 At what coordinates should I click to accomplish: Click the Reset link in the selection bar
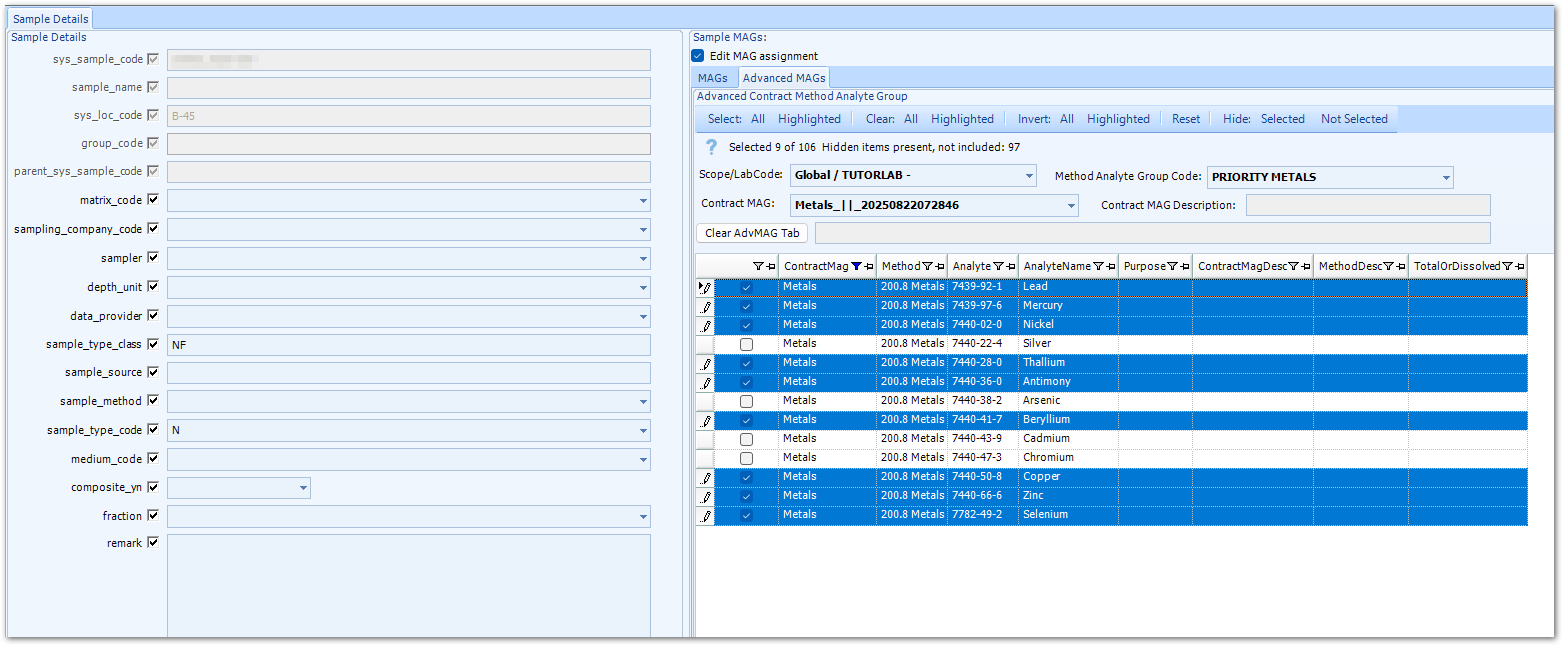[1185, 118]
